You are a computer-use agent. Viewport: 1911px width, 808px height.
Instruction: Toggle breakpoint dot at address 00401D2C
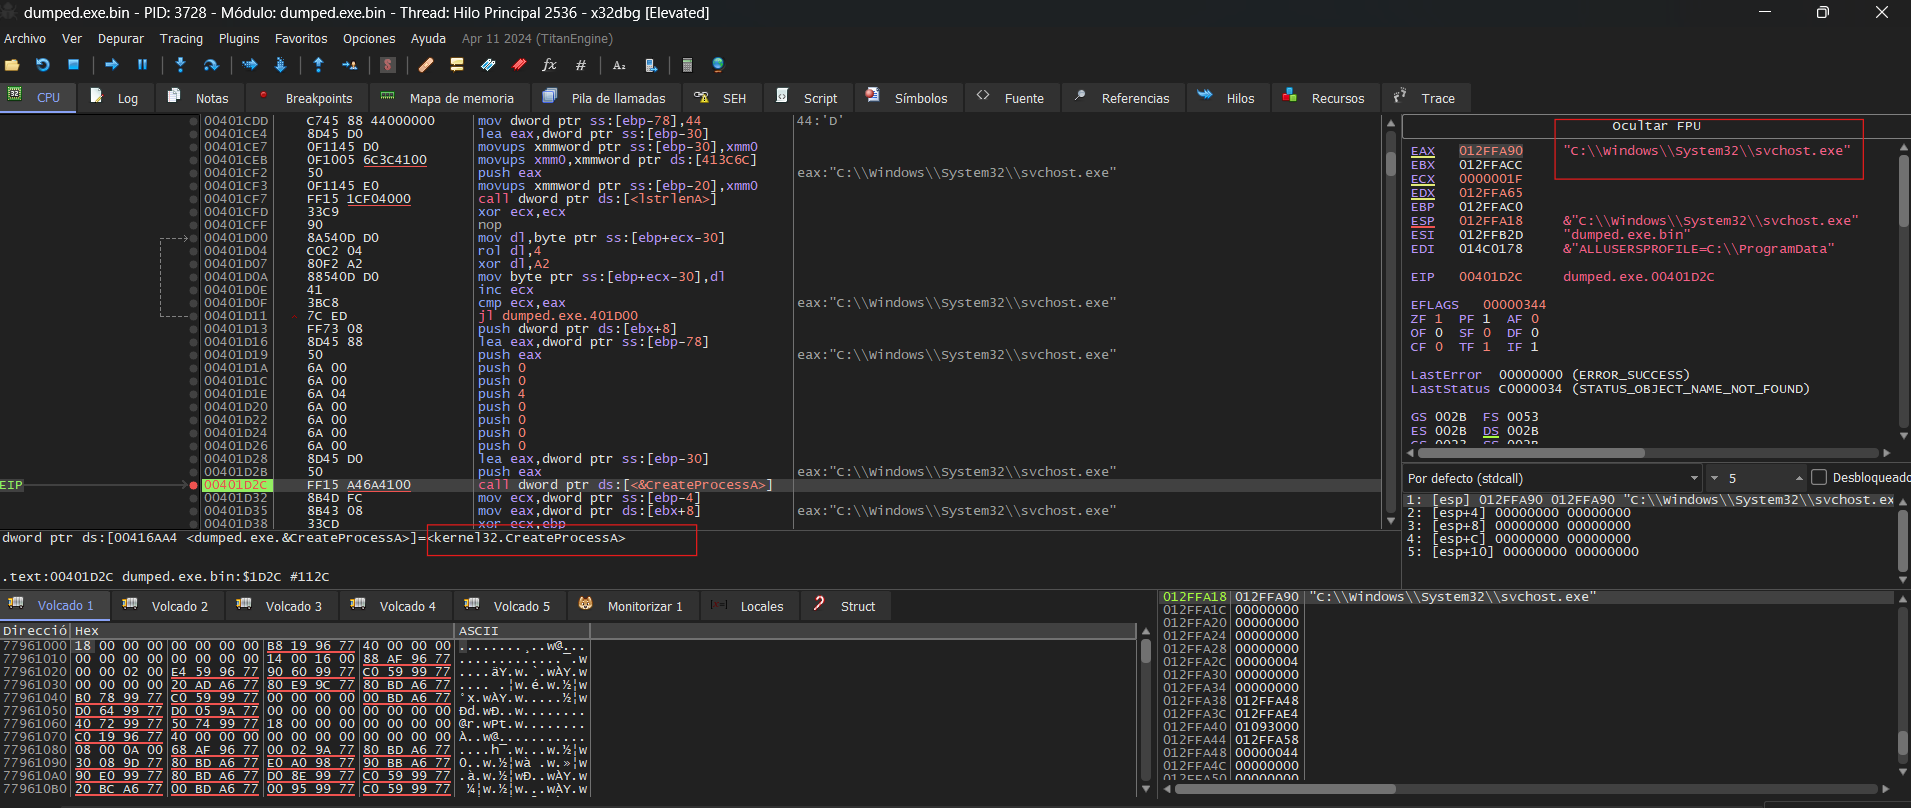[x=193, y=485]
